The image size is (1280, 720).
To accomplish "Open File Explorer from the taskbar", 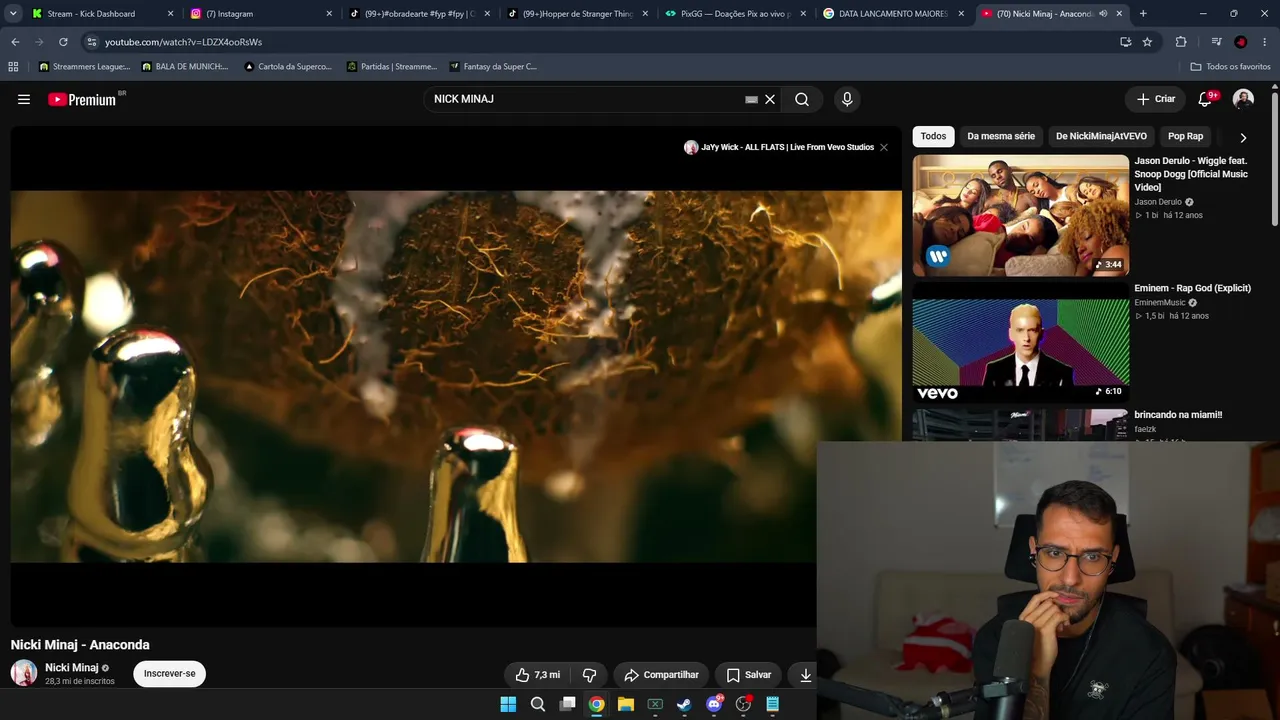I will (x=626, y=704).
